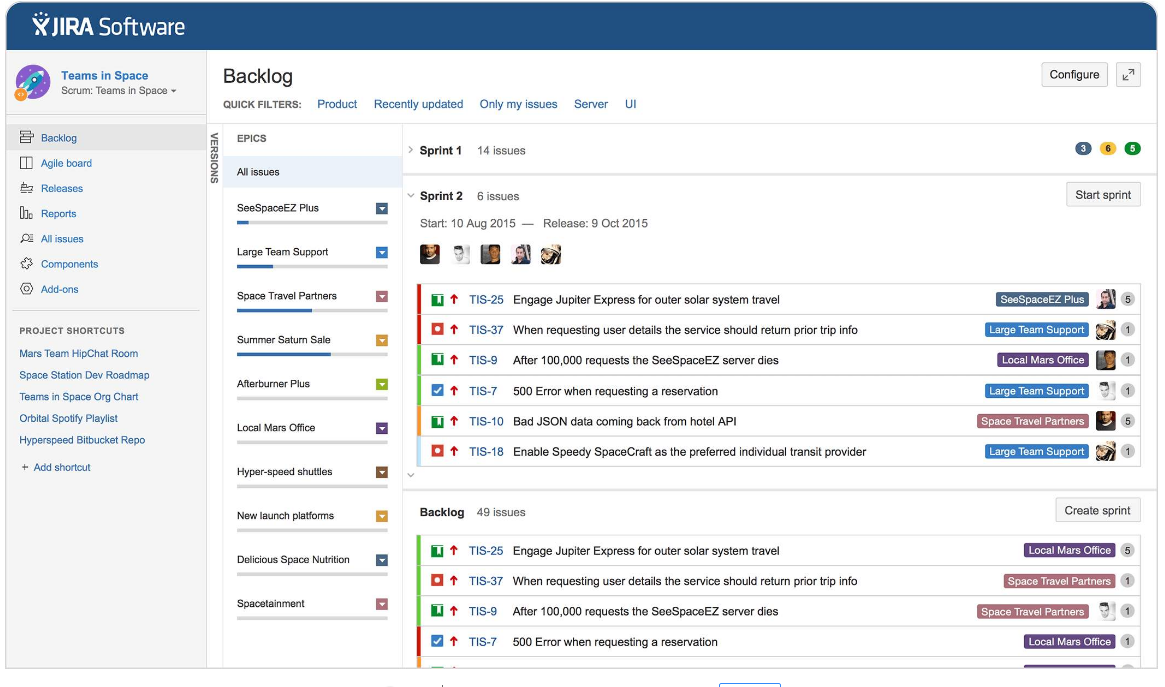Click the Reports chart icon in sidebar

click(27, 213)
